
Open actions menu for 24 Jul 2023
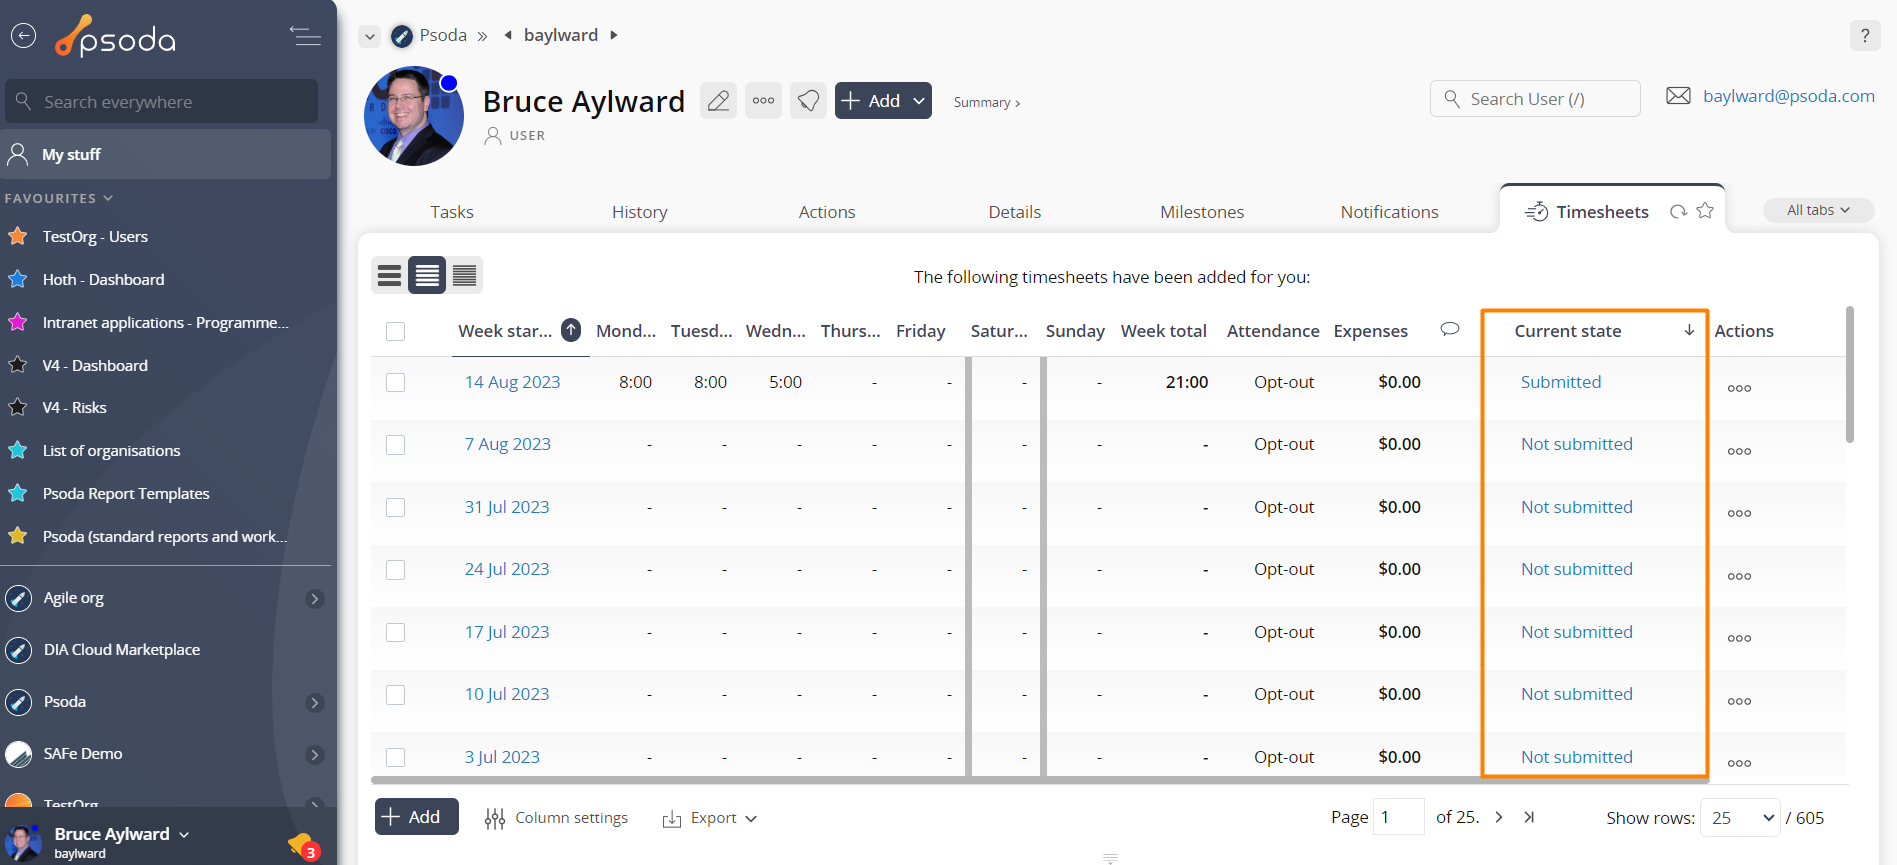pyautogui.click(x=1739, y=576)
